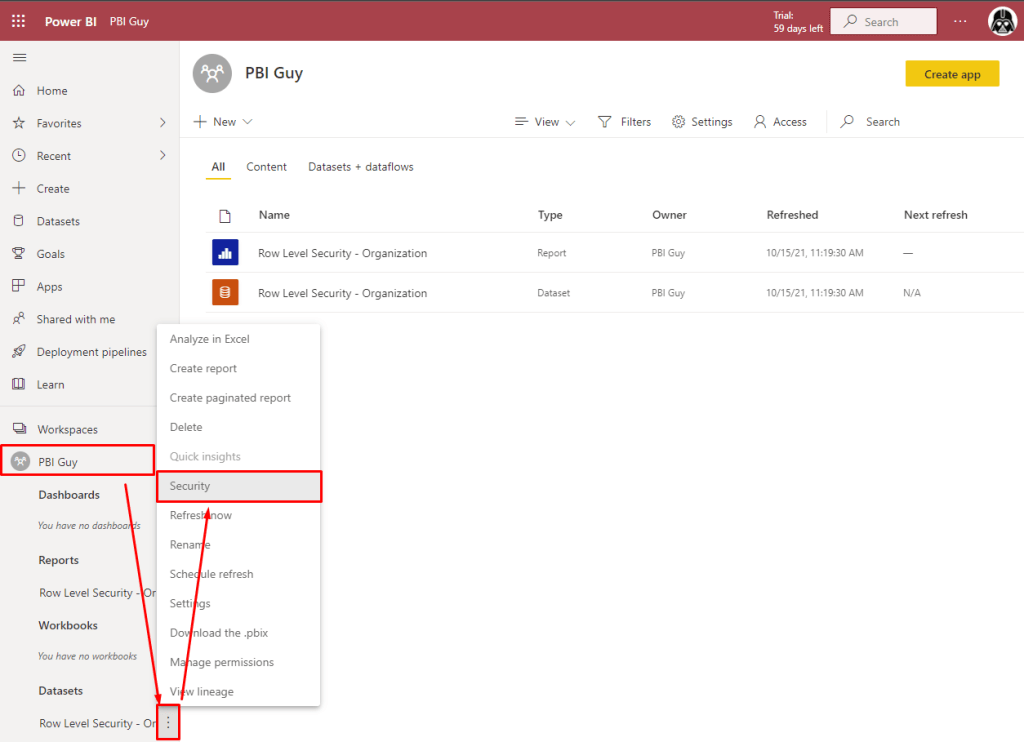Open the New dropdown

tap(223, 122)
